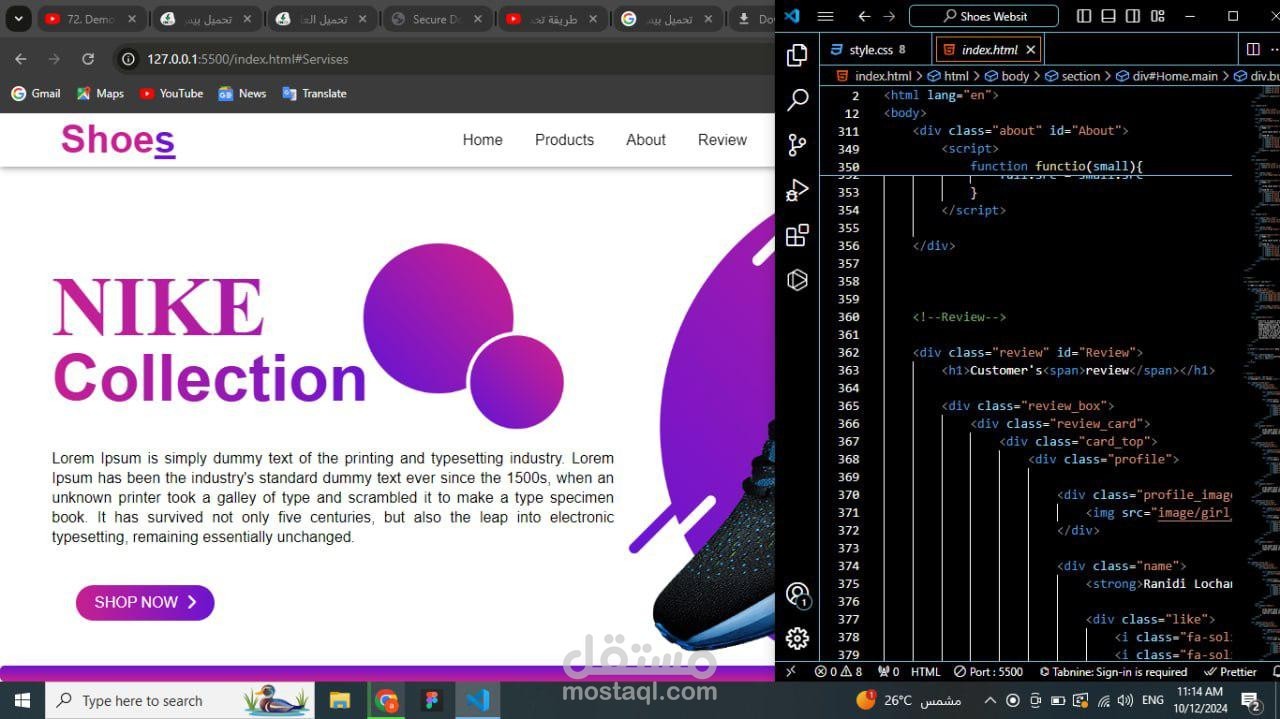Open the html breadcrumb dropdown
Image resolution: width=1280 pixels, height=719 pixels.
click(948, 76)
